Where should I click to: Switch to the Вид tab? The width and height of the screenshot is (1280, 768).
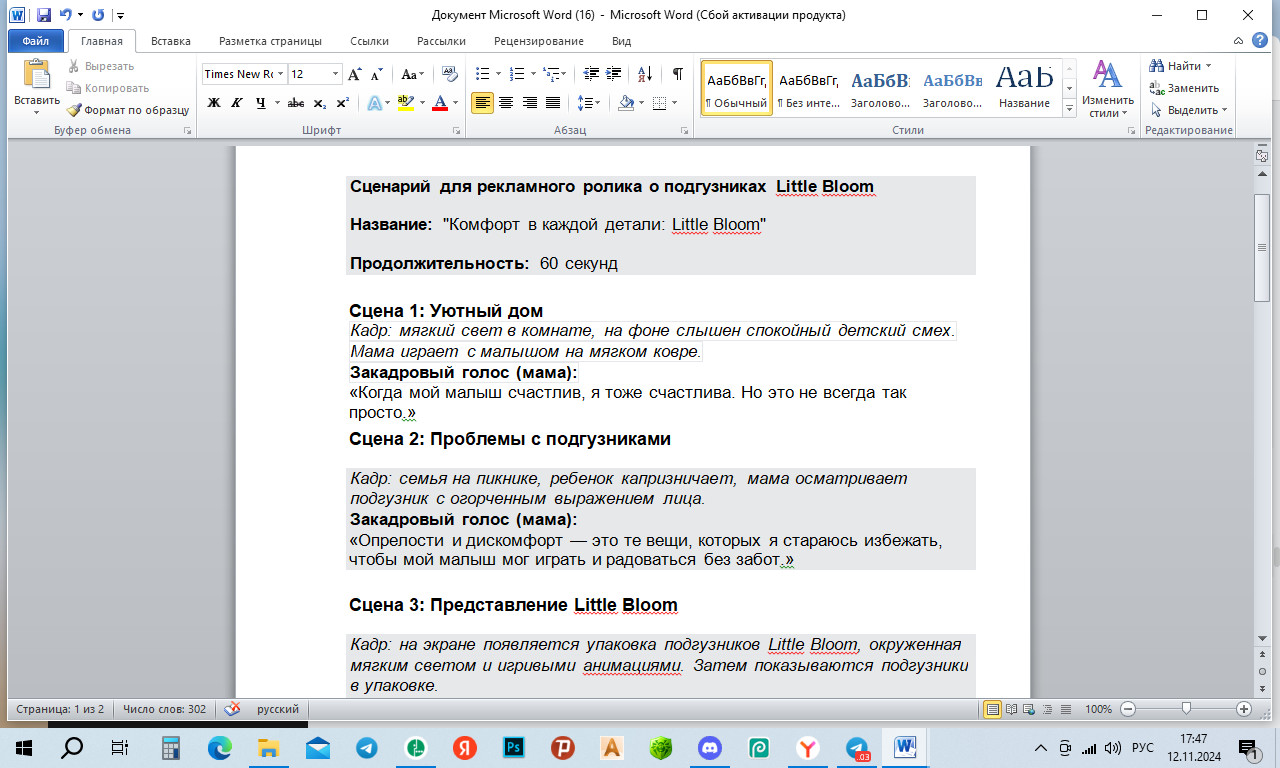click(621, 41)
